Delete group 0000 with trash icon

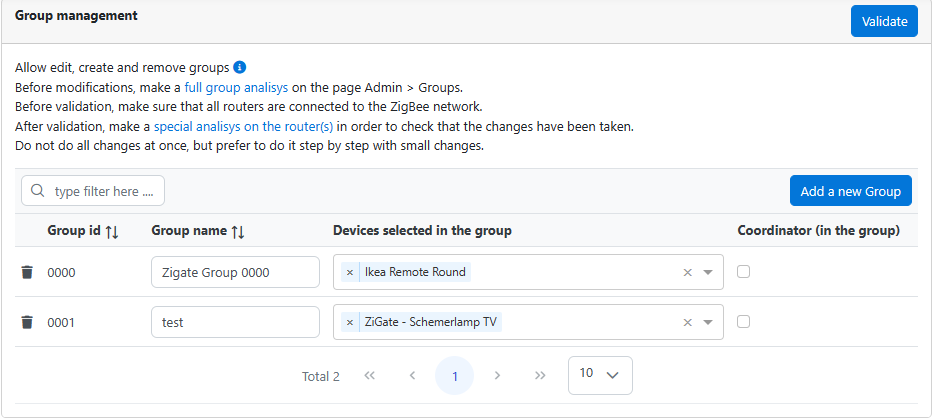pyautogui.click(x=27, y=272)
